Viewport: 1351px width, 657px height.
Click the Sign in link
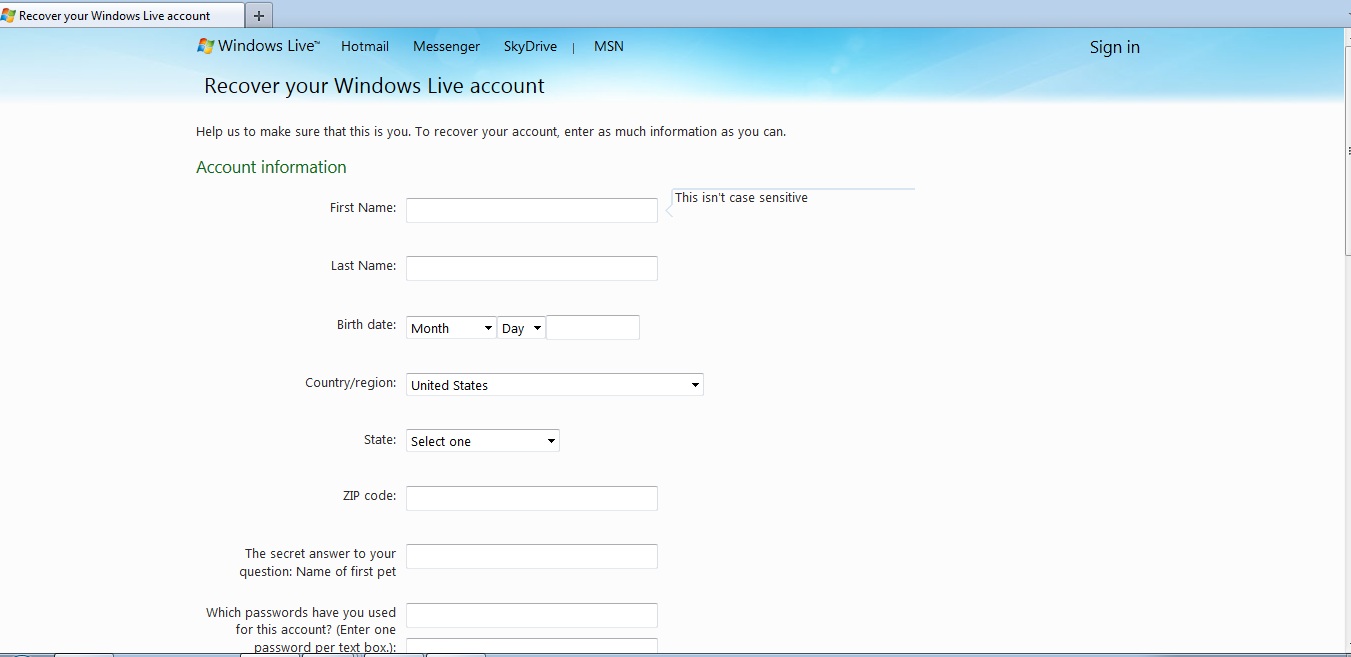(1114, 47)
